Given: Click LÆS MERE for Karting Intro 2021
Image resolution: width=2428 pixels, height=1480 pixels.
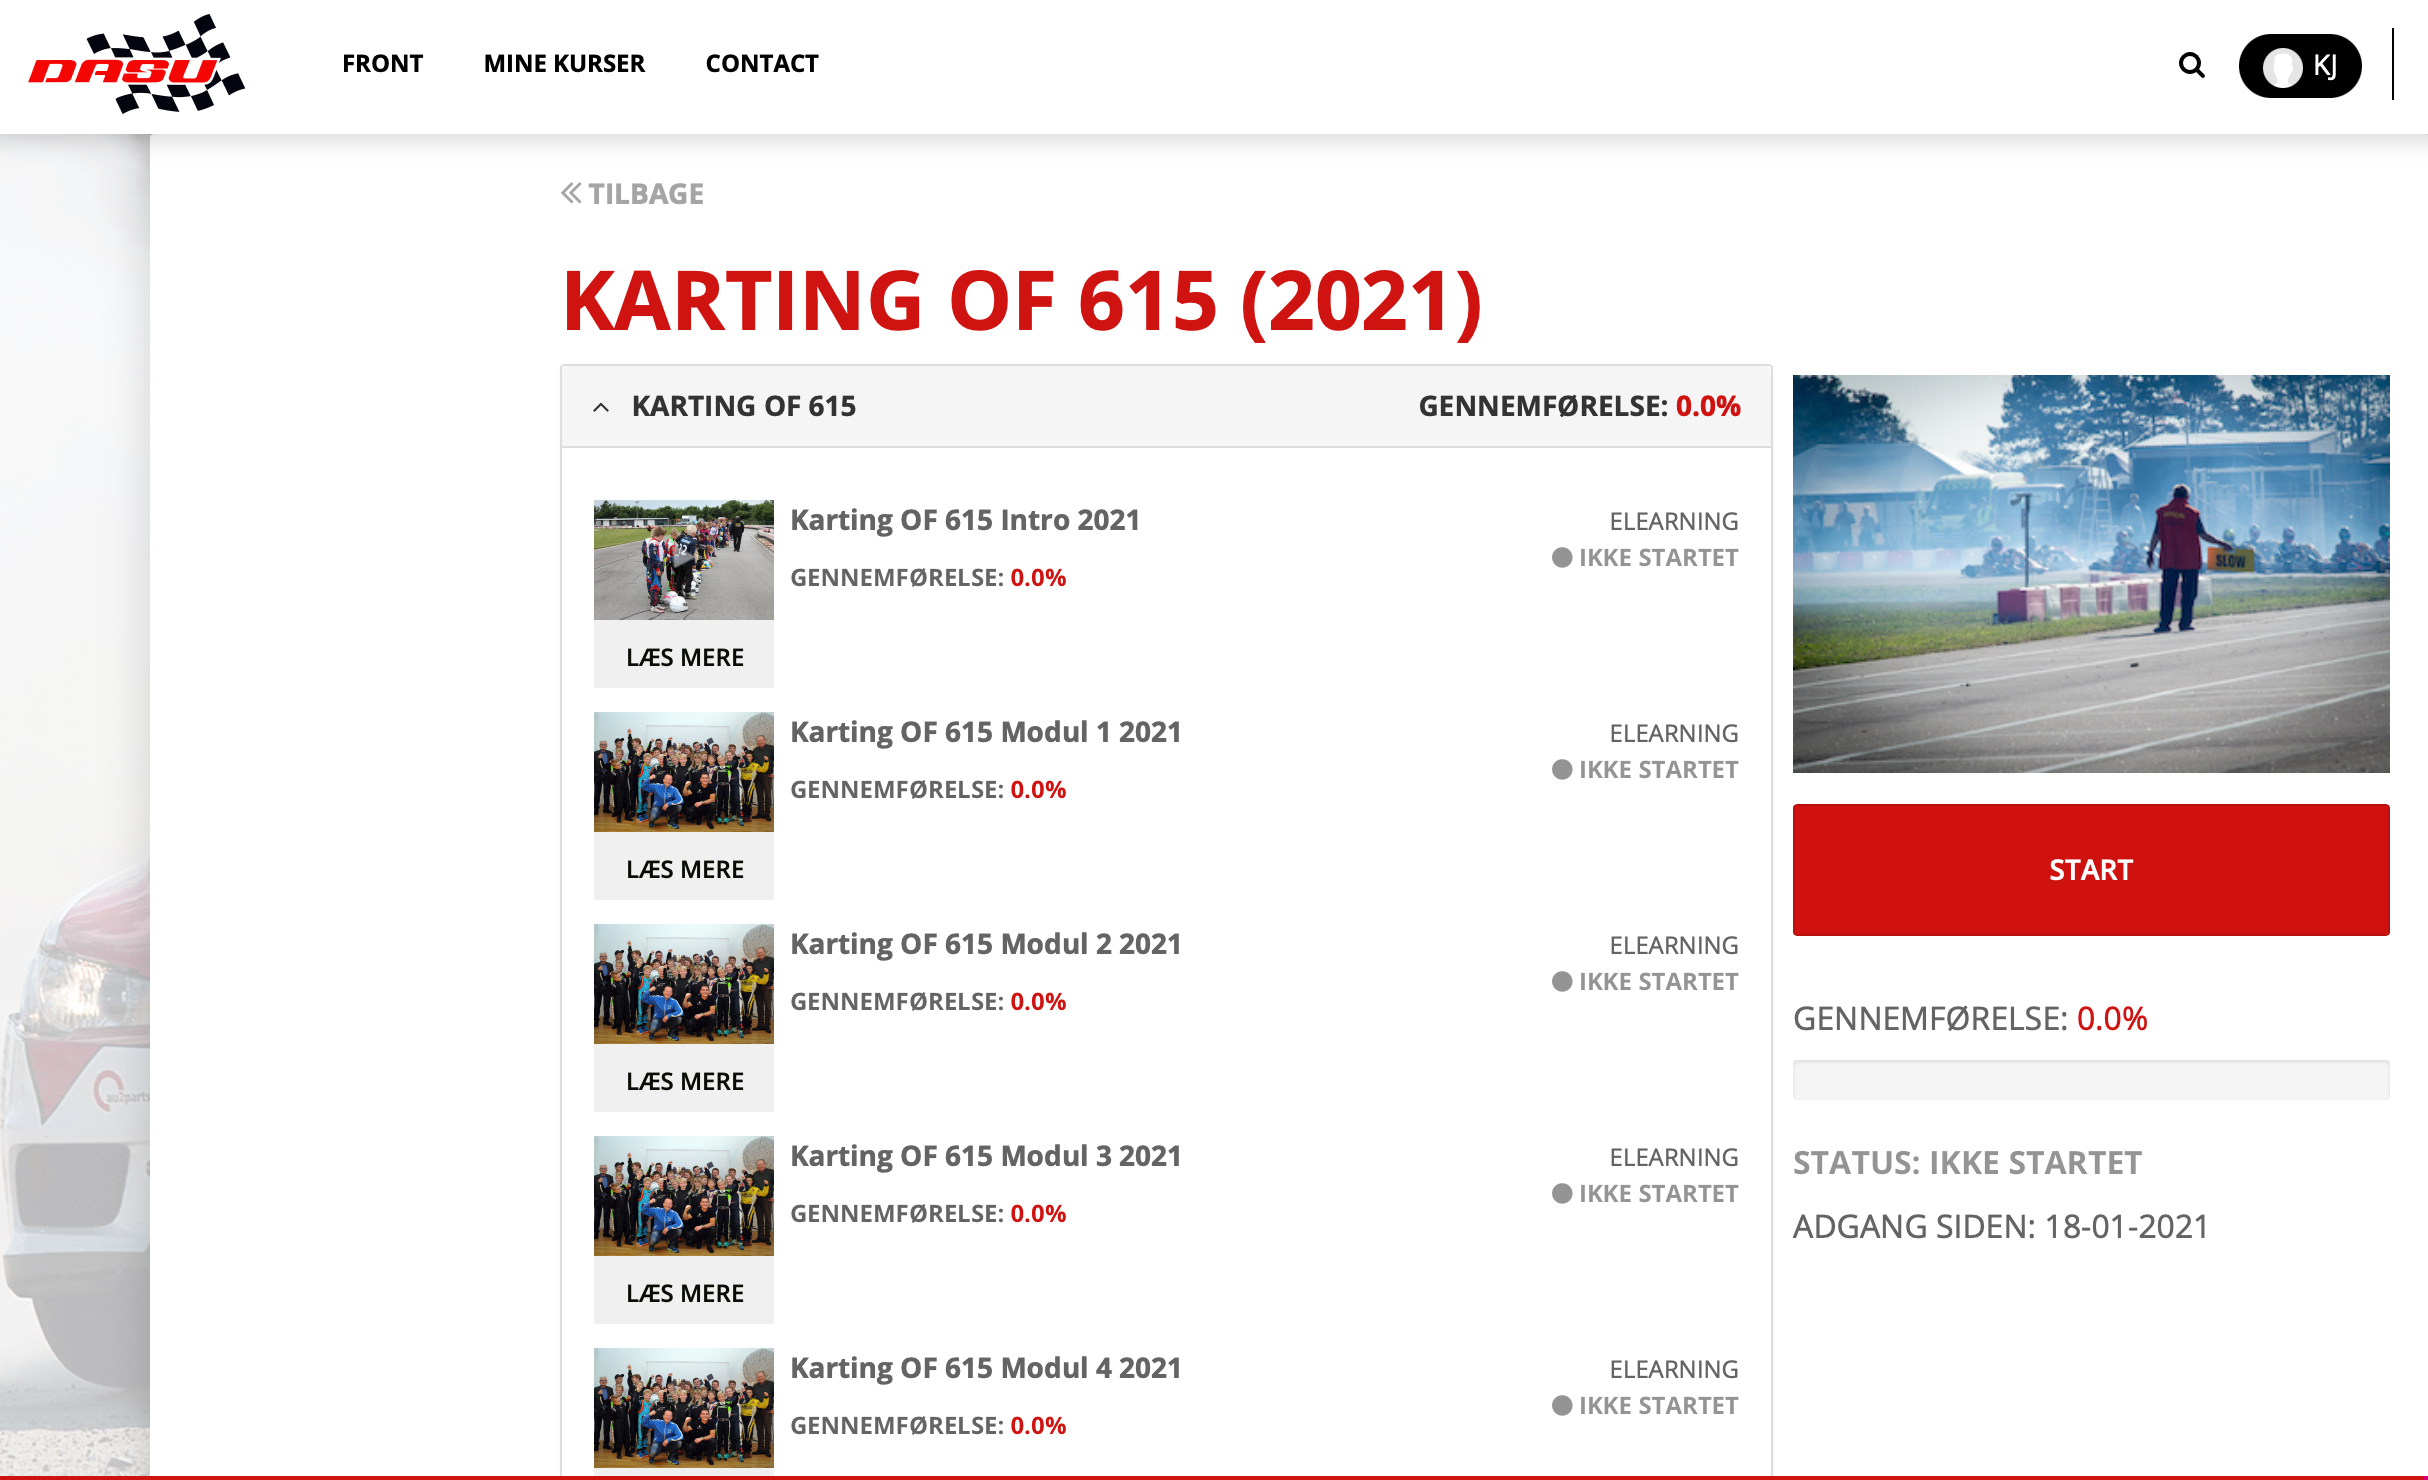Looking at the screenshot, I should pyautogui.click(x=684, y=657).
